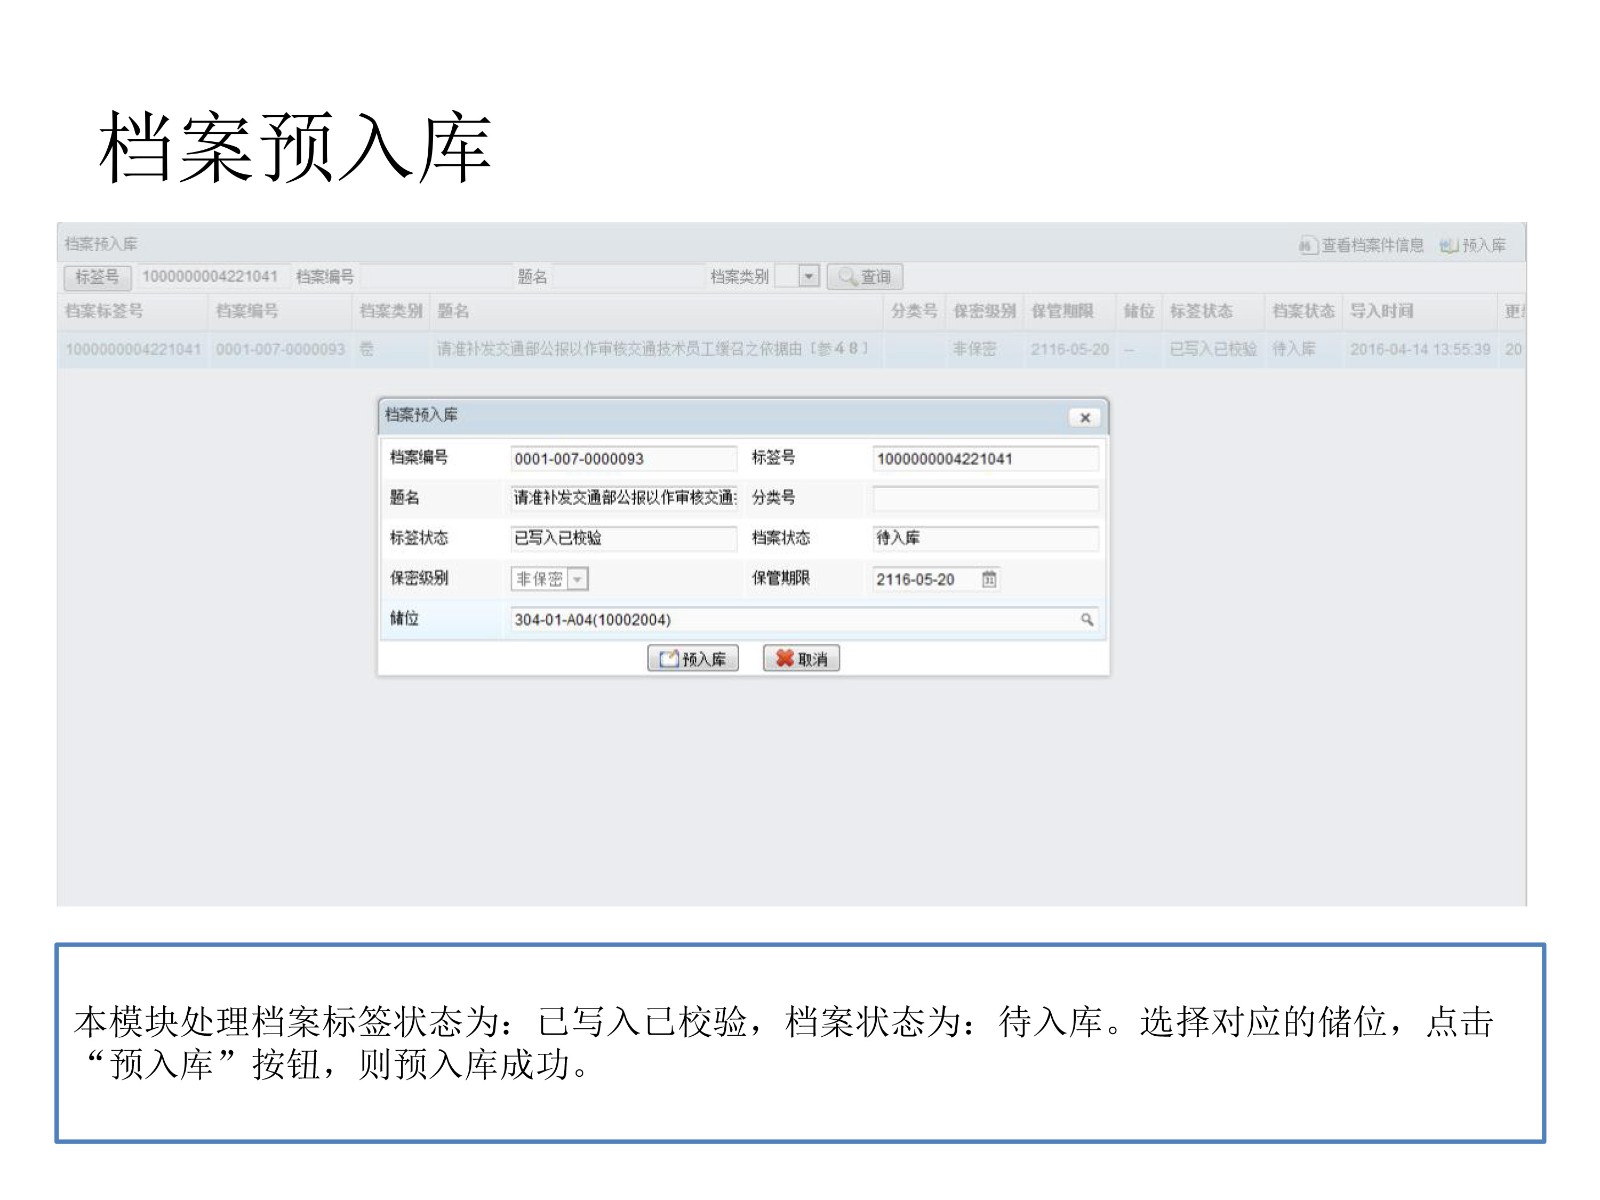Click the magnifier icon in 储位 field

tap(1086, 620)
